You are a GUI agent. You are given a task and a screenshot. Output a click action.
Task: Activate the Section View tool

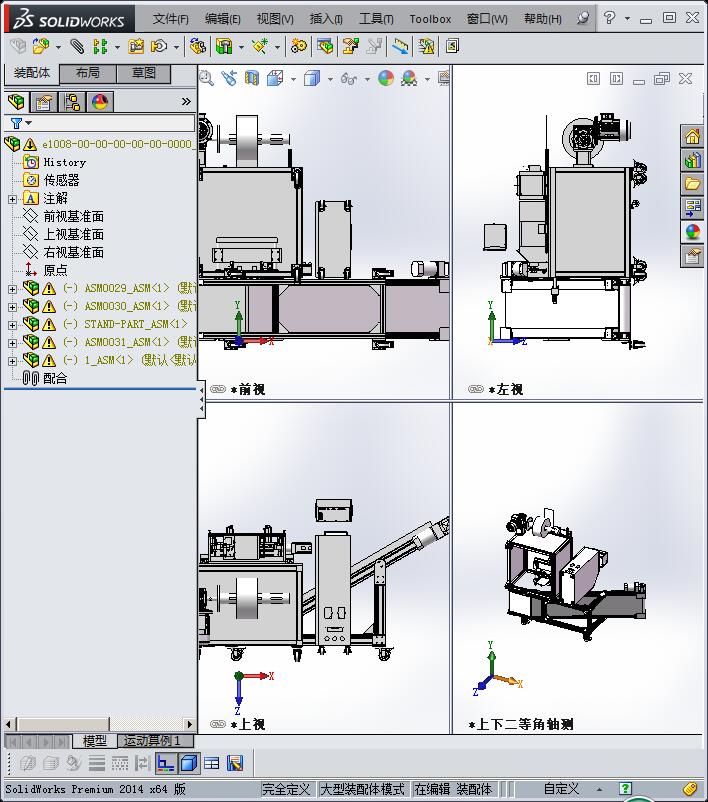point(252,78)
